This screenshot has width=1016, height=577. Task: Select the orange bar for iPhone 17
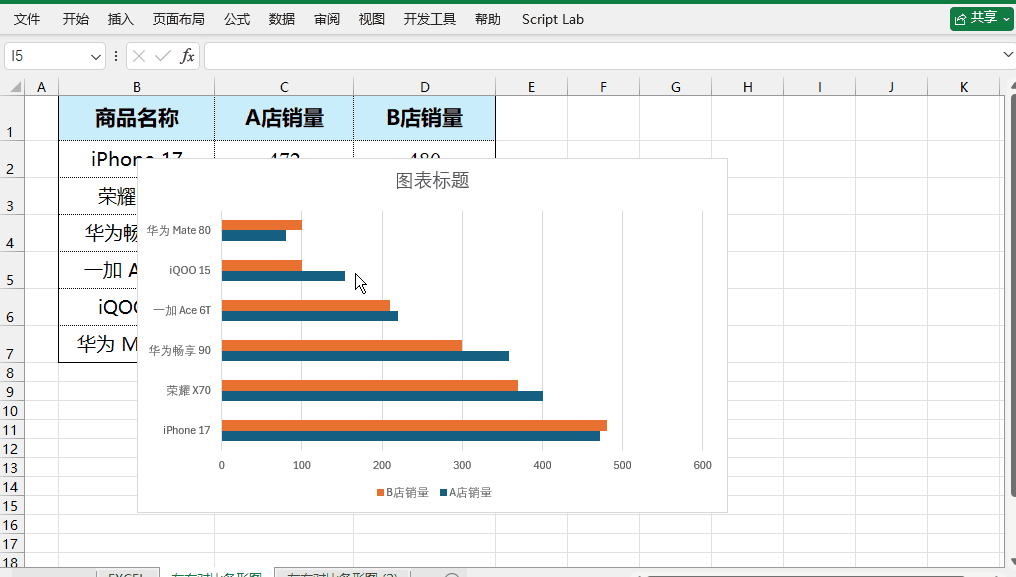pyautogui.click(x=414, y=425)
